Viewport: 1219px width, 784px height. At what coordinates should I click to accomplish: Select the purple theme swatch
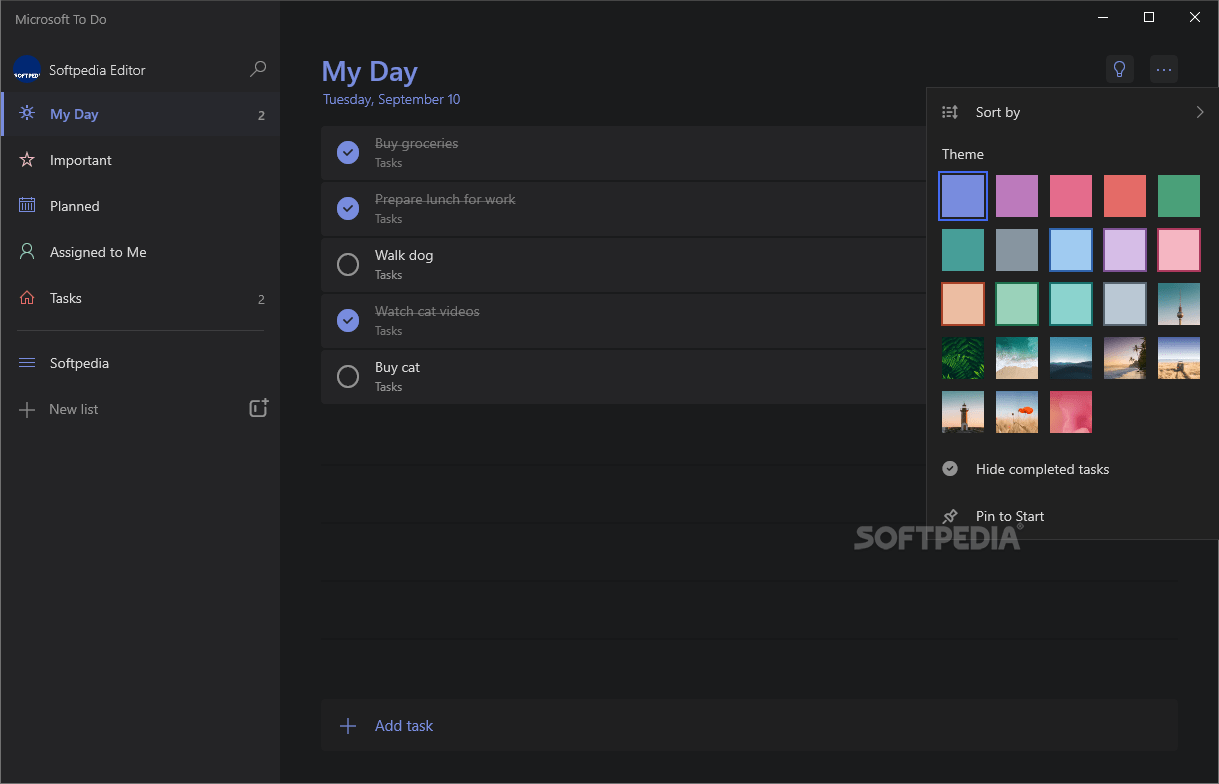click(1017, 196)
